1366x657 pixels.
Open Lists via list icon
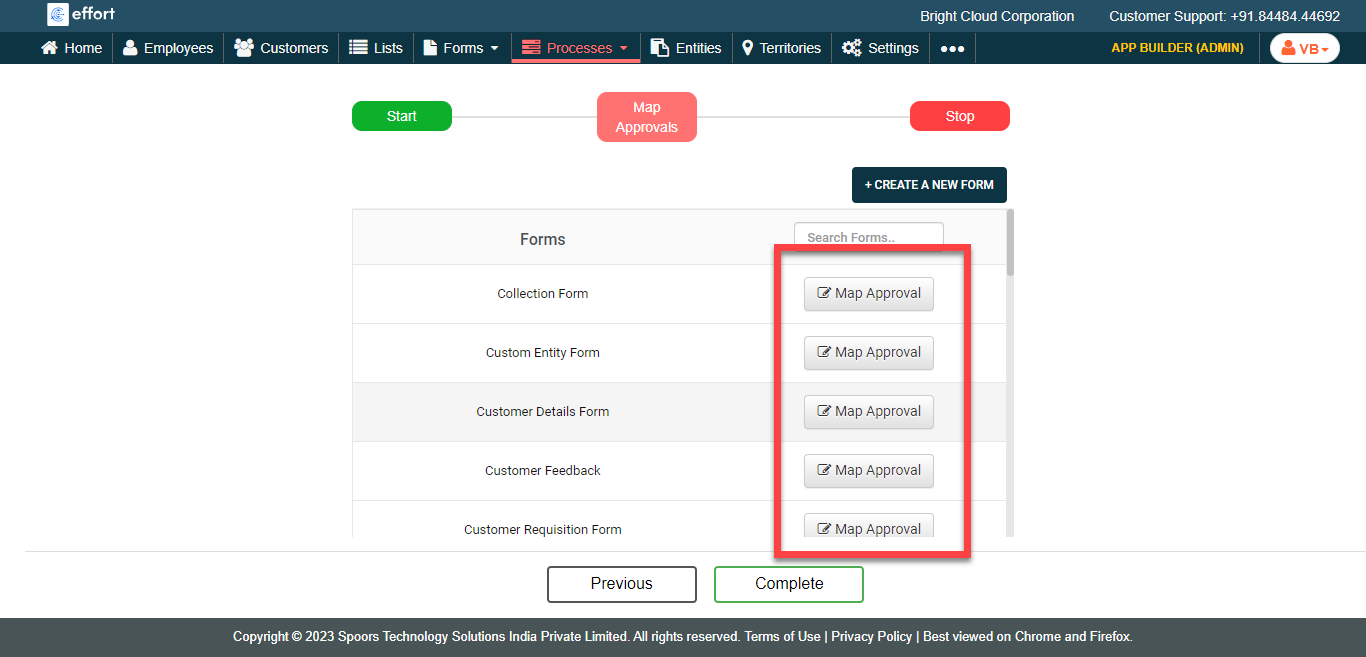click(x=358, y=48)
